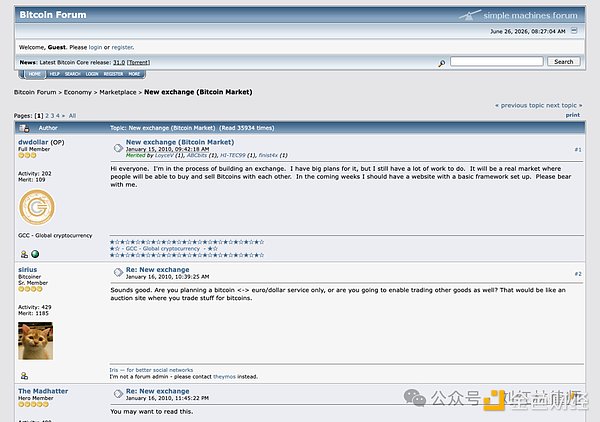Open HI-TEC99 merit giver link
This screenshot has height=422, width=600.
click(233, 155)
